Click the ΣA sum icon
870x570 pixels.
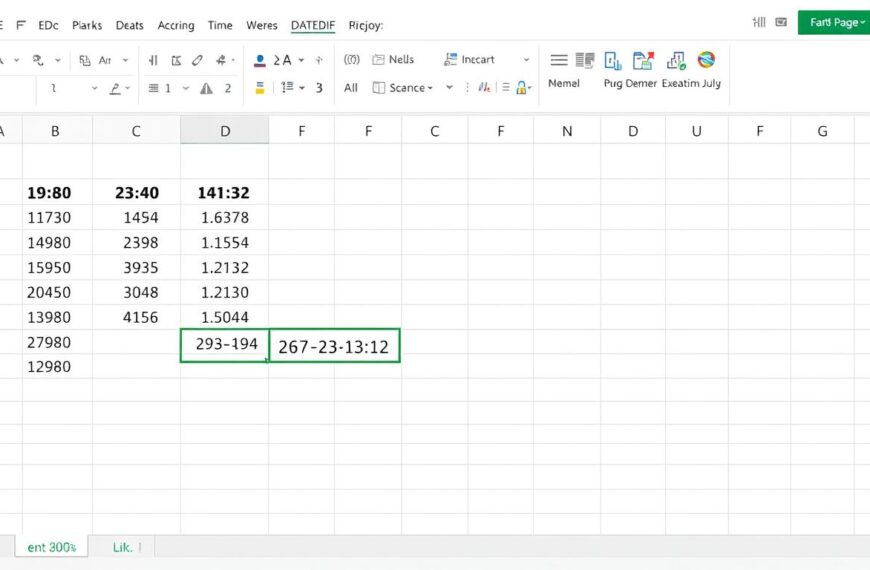(x=282, y=60)
